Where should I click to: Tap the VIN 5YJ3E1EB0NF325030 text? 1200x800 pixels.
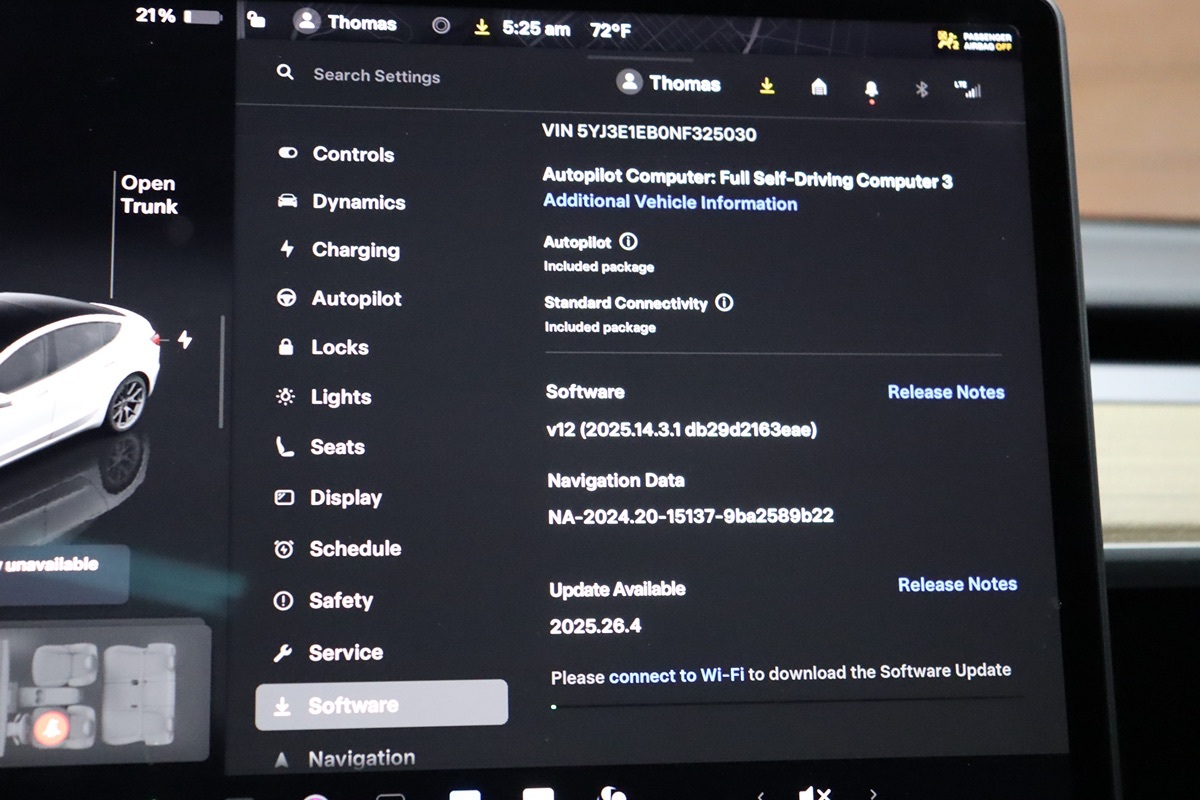click(x=649, y=133)
